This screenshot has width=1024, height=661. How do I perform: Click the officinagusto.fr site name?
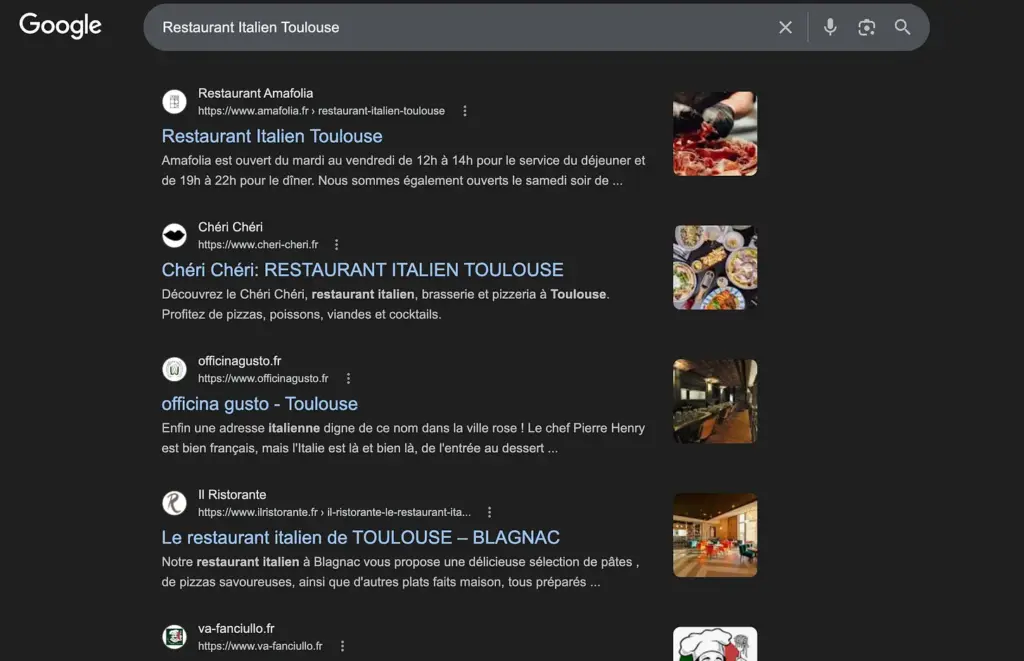[240, 361]
